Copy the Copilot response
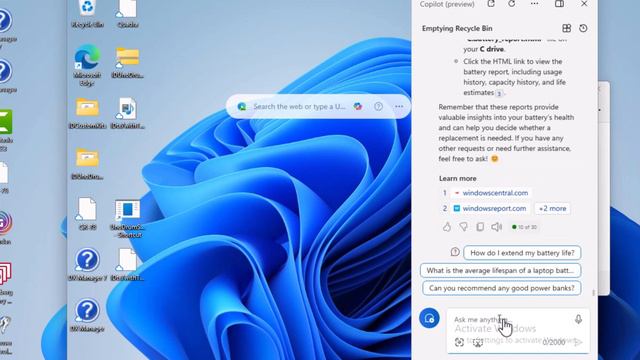Screen dimensions: 640x360 (x=480, y=227)
